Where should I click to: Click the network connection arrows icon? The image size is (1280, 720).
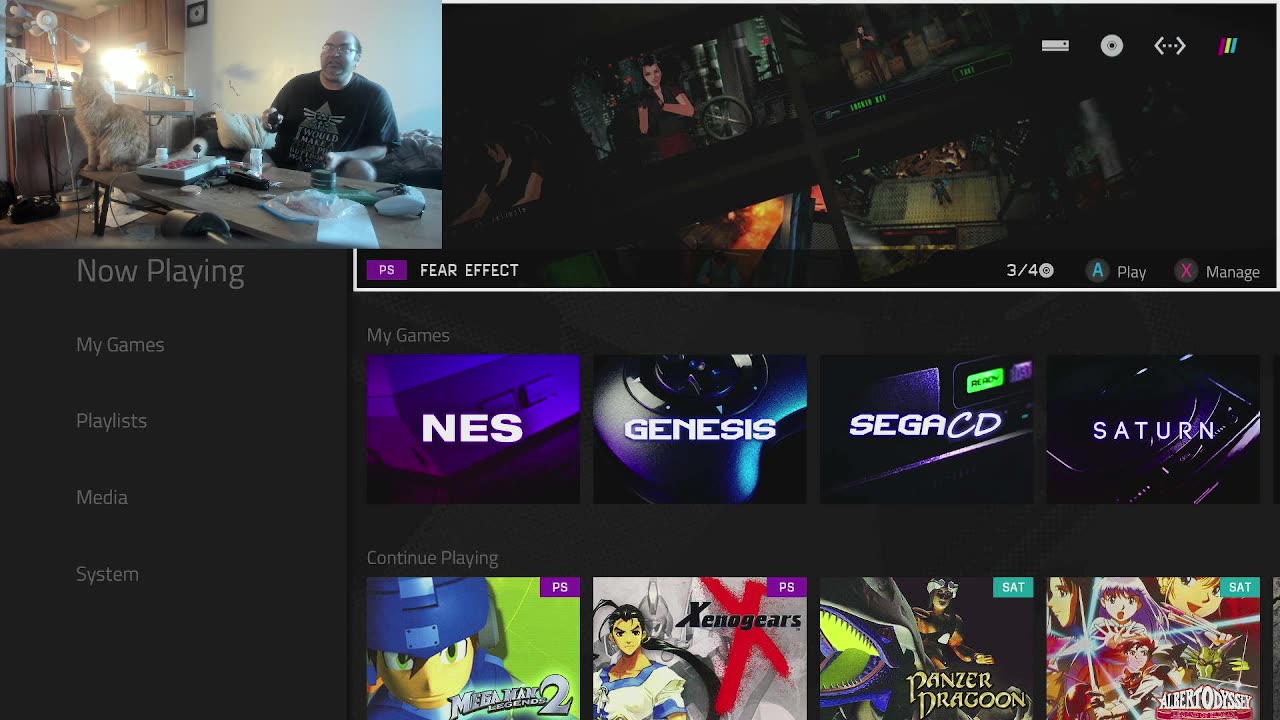click(x=1169, y=46)
